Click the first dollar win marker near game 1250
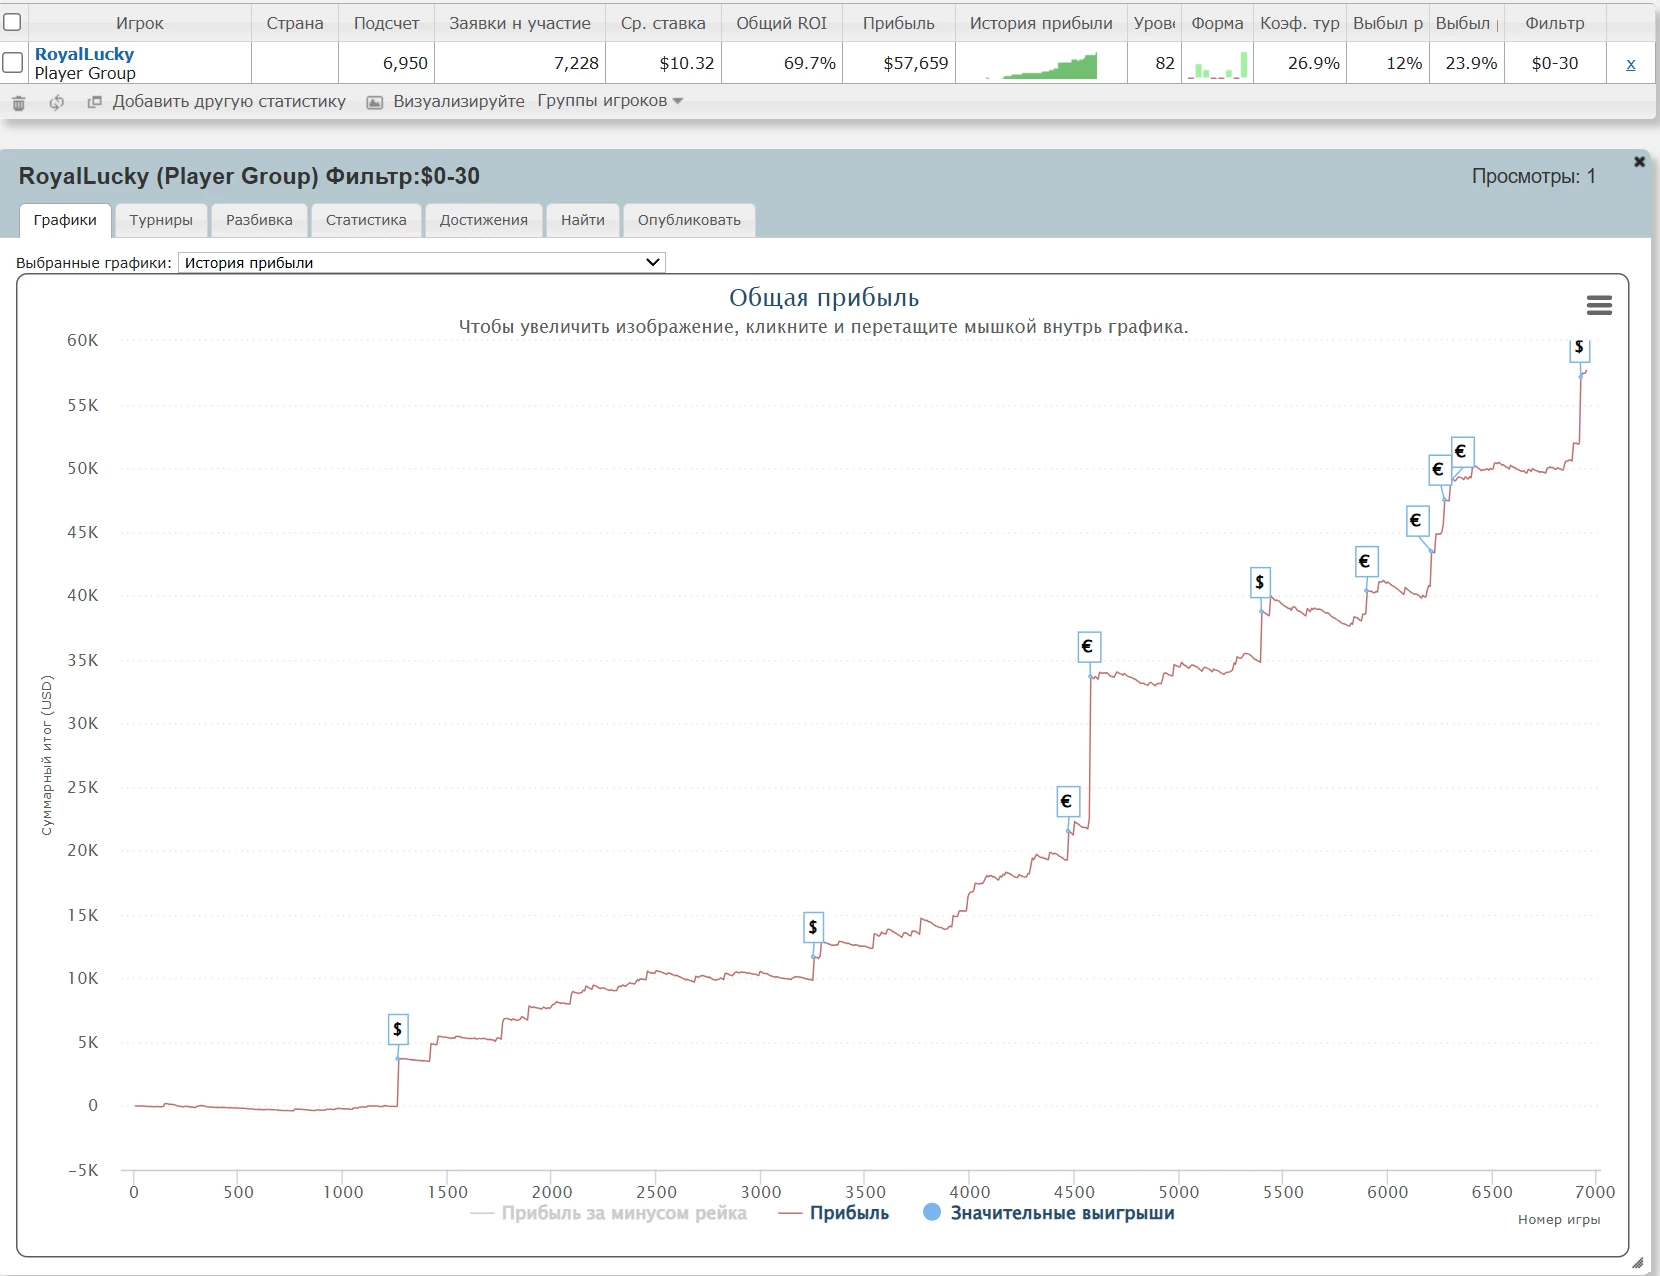1660x1276 pixels. tap(398, 1029)
